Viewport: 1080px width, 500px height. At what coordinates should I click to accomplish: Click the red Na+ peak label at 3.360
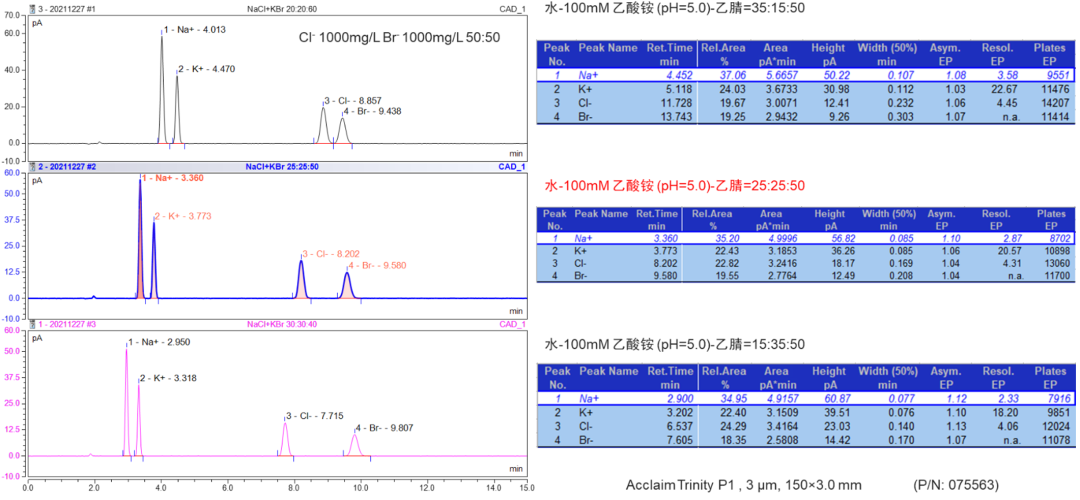174,178
